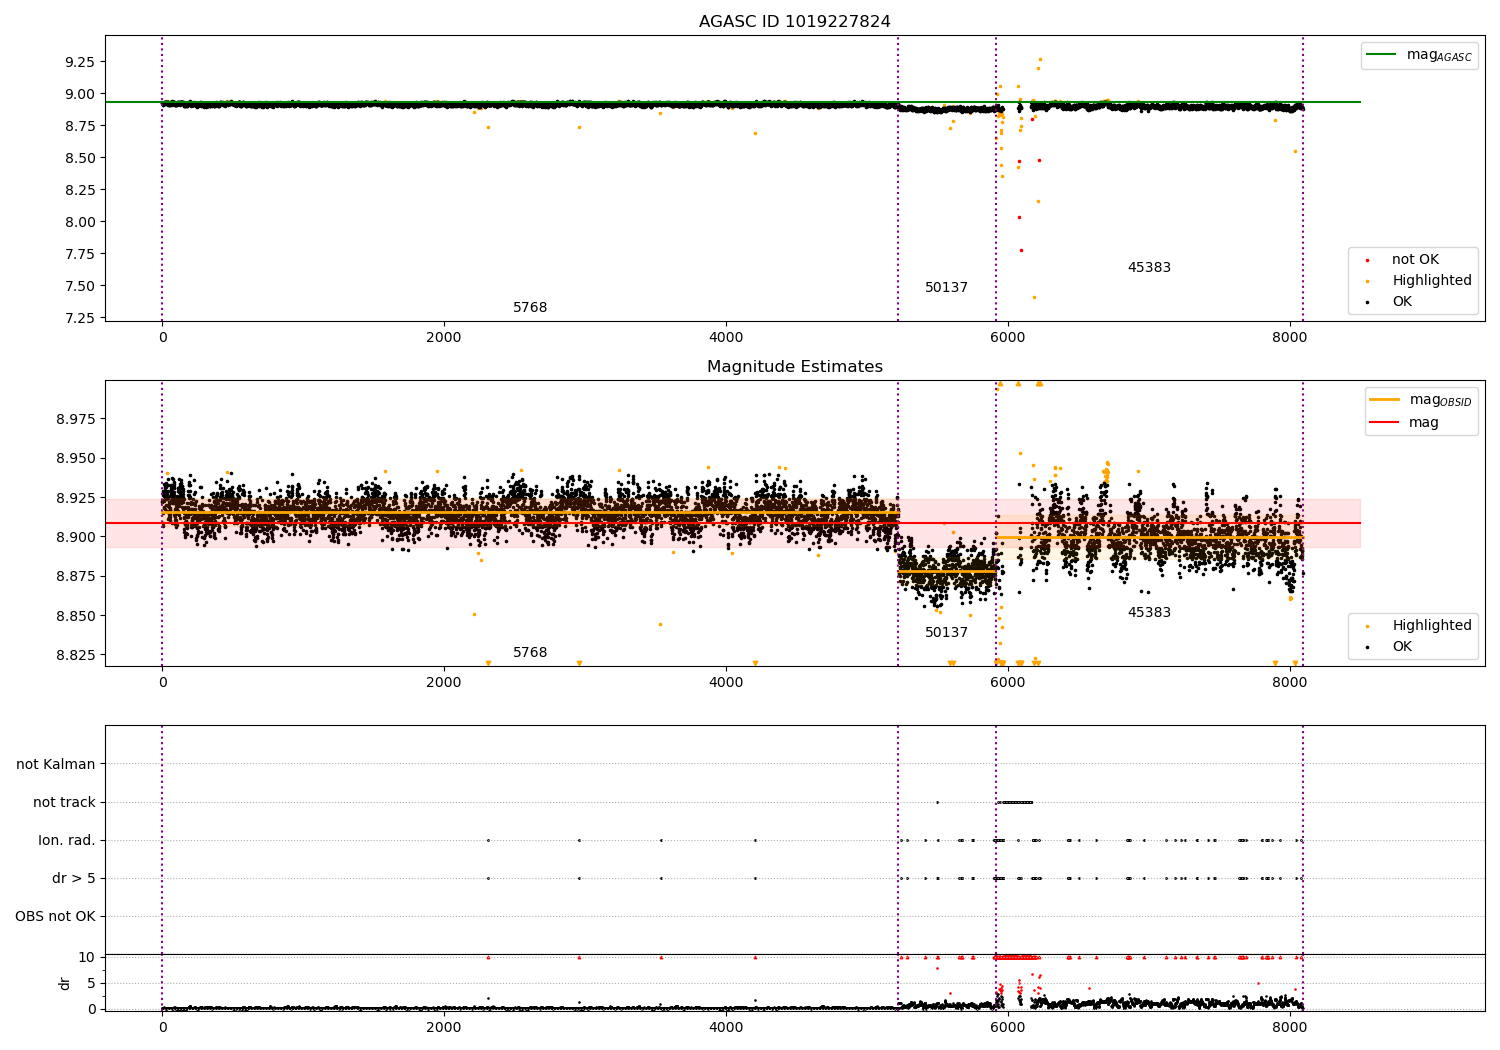The height and width of the screenshot is (1050, 1500).
Task: Click the 8.875 y-axis tick label
Action: tap(75, 577)
